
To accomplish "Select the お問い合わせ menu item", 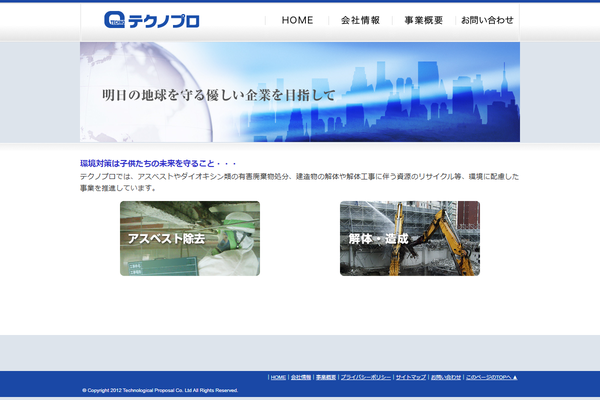I will pyautogui.click(x=487, y=20).
